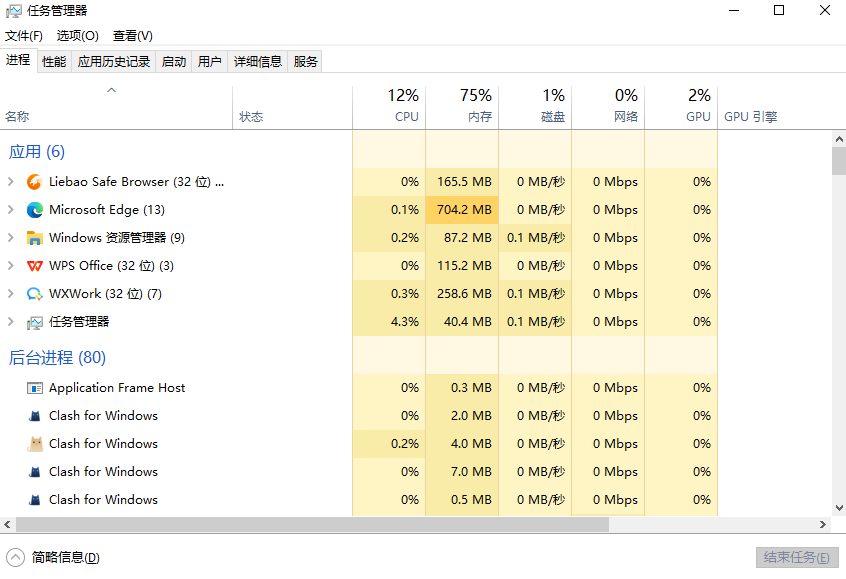Image resolution: width=846 pixels, height=579 pixels.
Task: Click the first Clash for Windows icon
Action: 35,416
